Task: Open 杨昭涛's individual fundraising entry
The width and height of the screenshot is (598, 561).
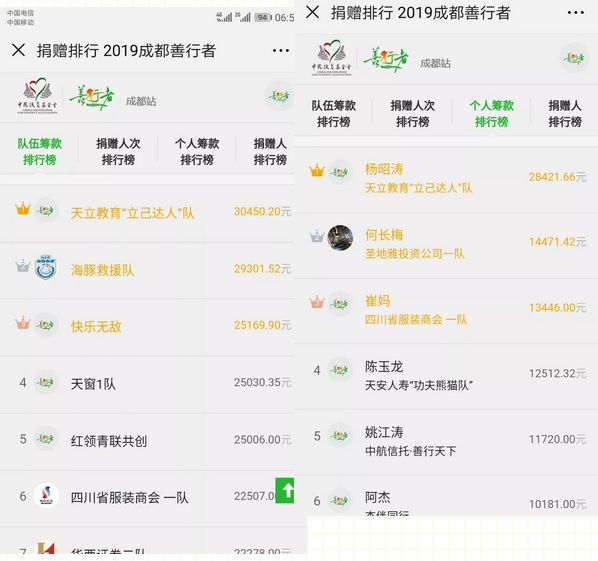Action: pyautogui.click(x=446, y=178)
